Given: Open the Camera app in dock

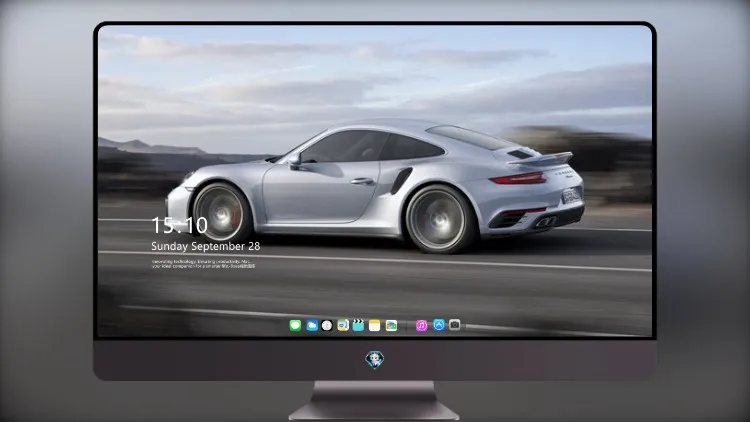Looking at the screenshot, I should click(x=454, y=325).
